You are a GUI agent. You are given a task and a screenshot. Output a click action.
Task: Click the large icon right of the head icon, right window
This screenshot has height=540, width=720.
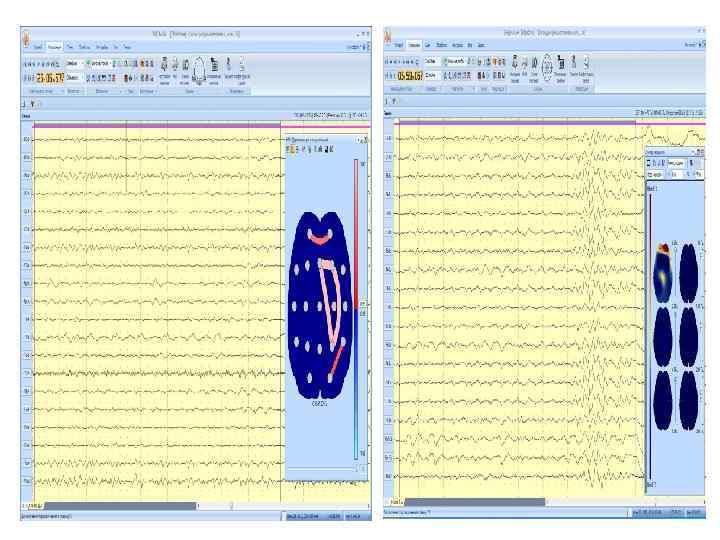[560, 64]
